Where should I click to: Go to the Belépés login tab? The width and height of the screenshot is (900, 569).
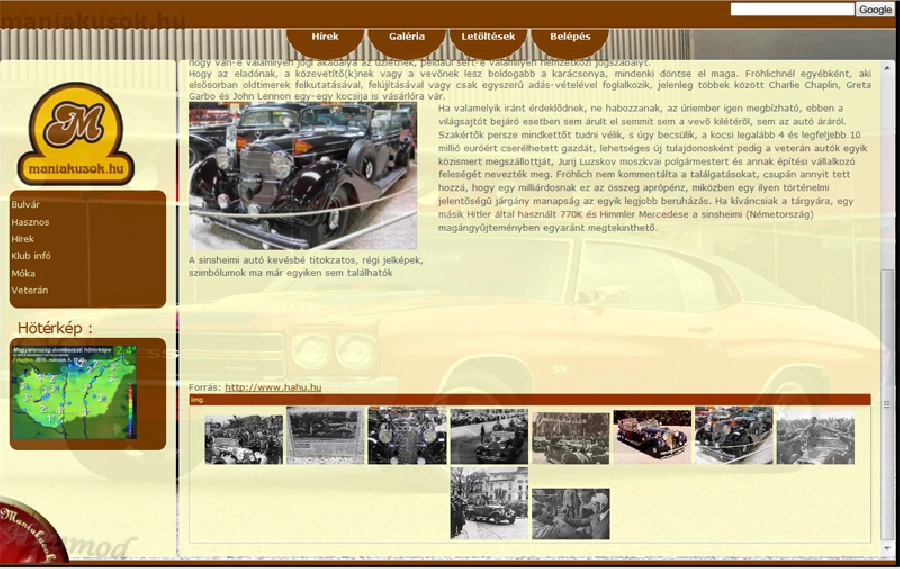pos(569,37)
